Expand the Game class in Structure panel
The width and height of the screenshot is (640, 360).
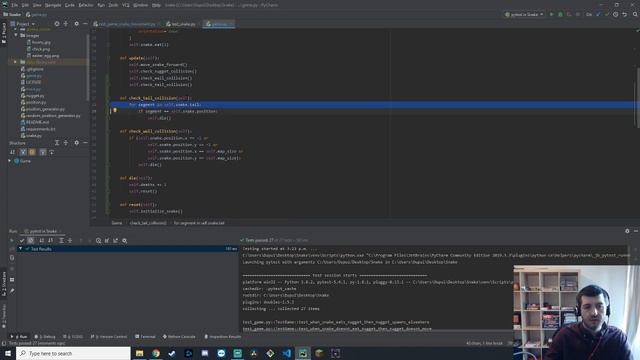click(x=9, y=161)
